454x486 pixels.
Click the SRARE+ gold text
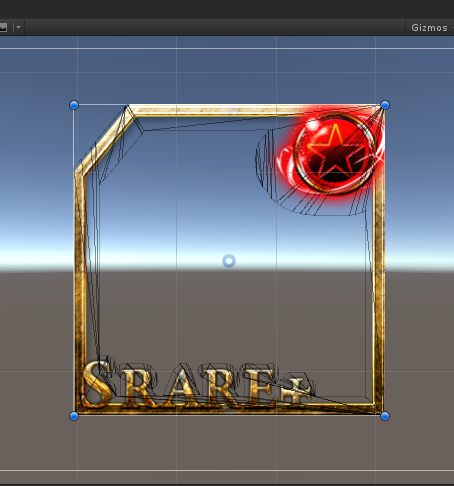[x=197, y=385]
